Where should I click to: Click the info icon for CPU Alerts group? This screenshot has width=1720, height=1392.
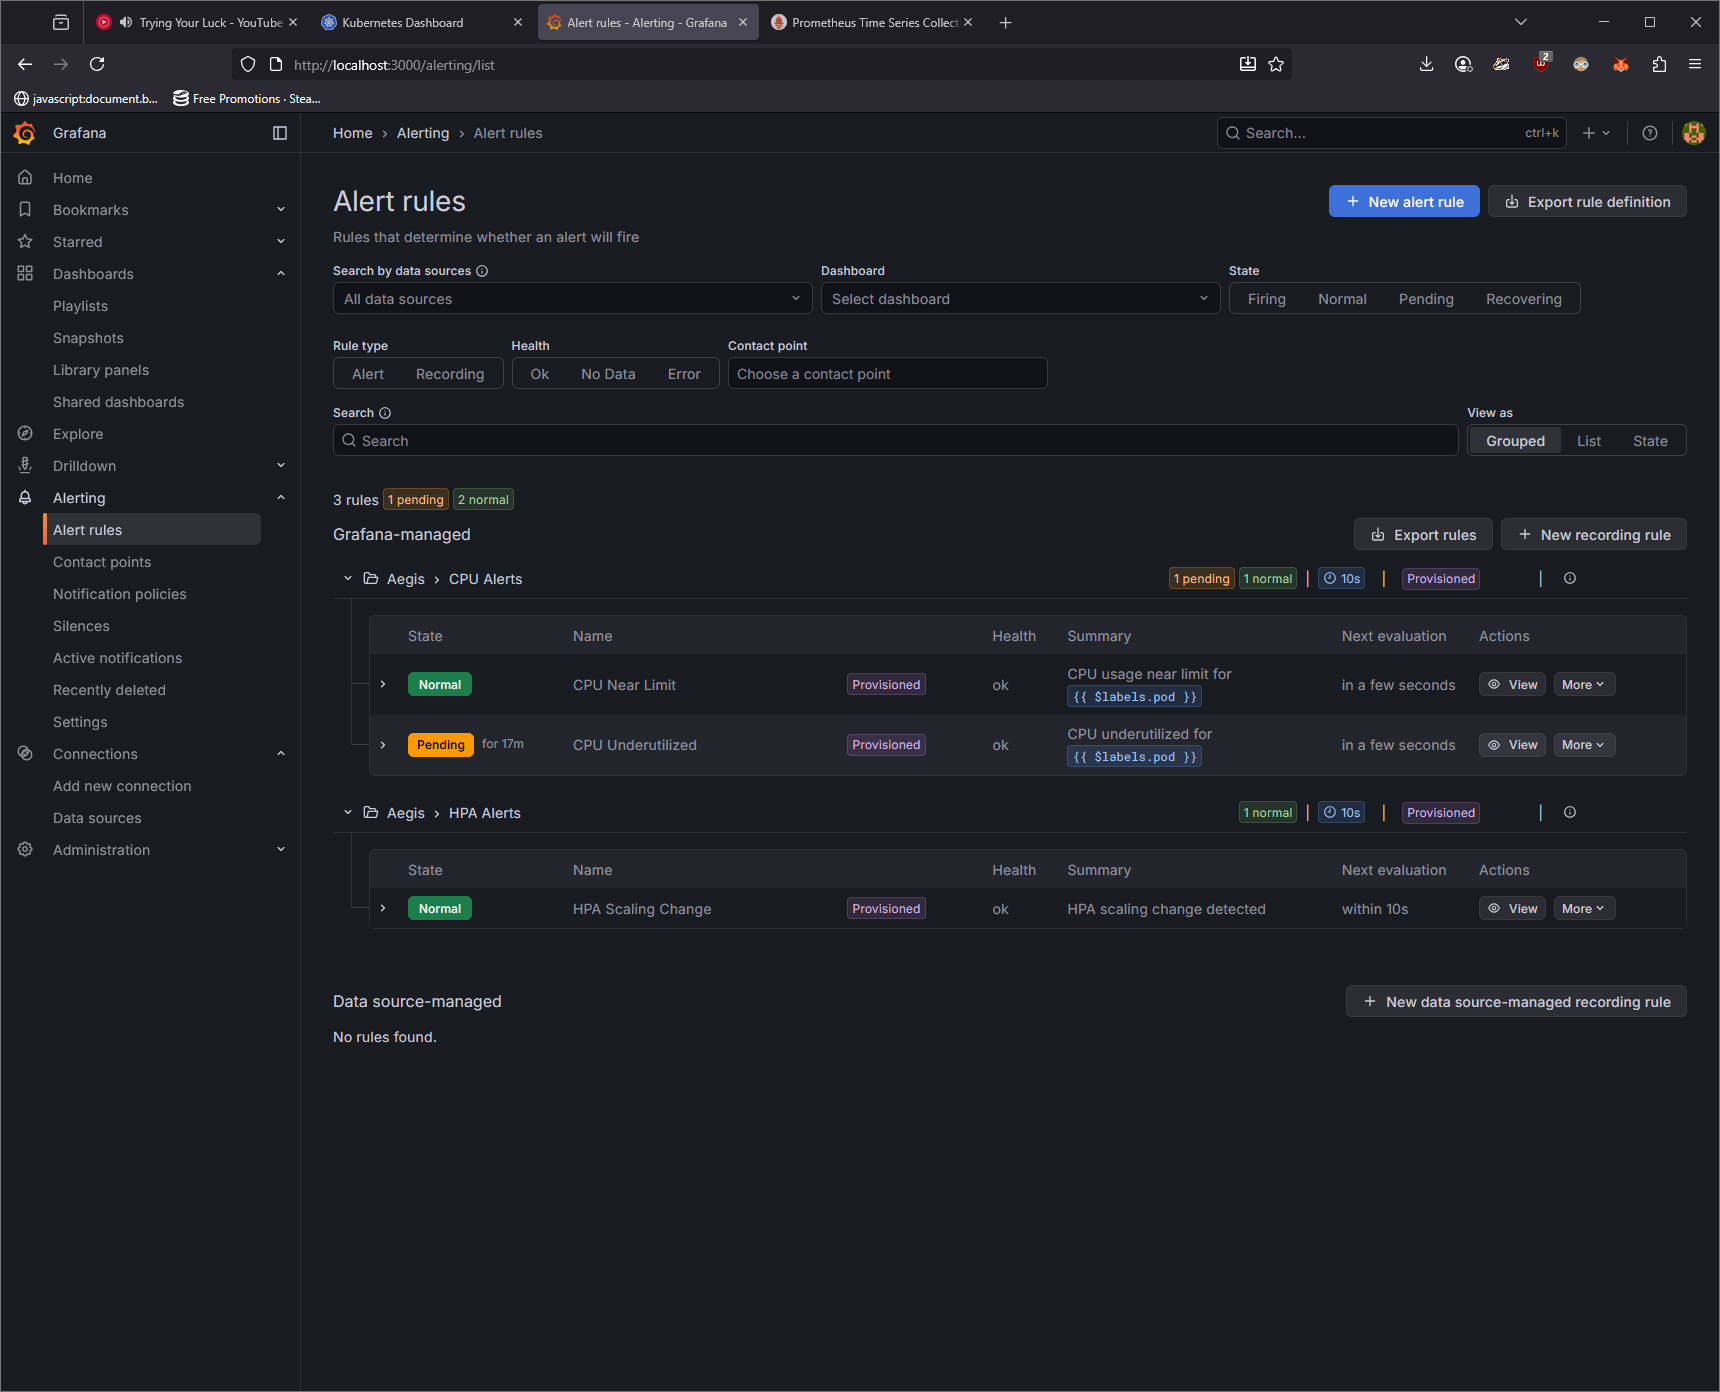1570,579
